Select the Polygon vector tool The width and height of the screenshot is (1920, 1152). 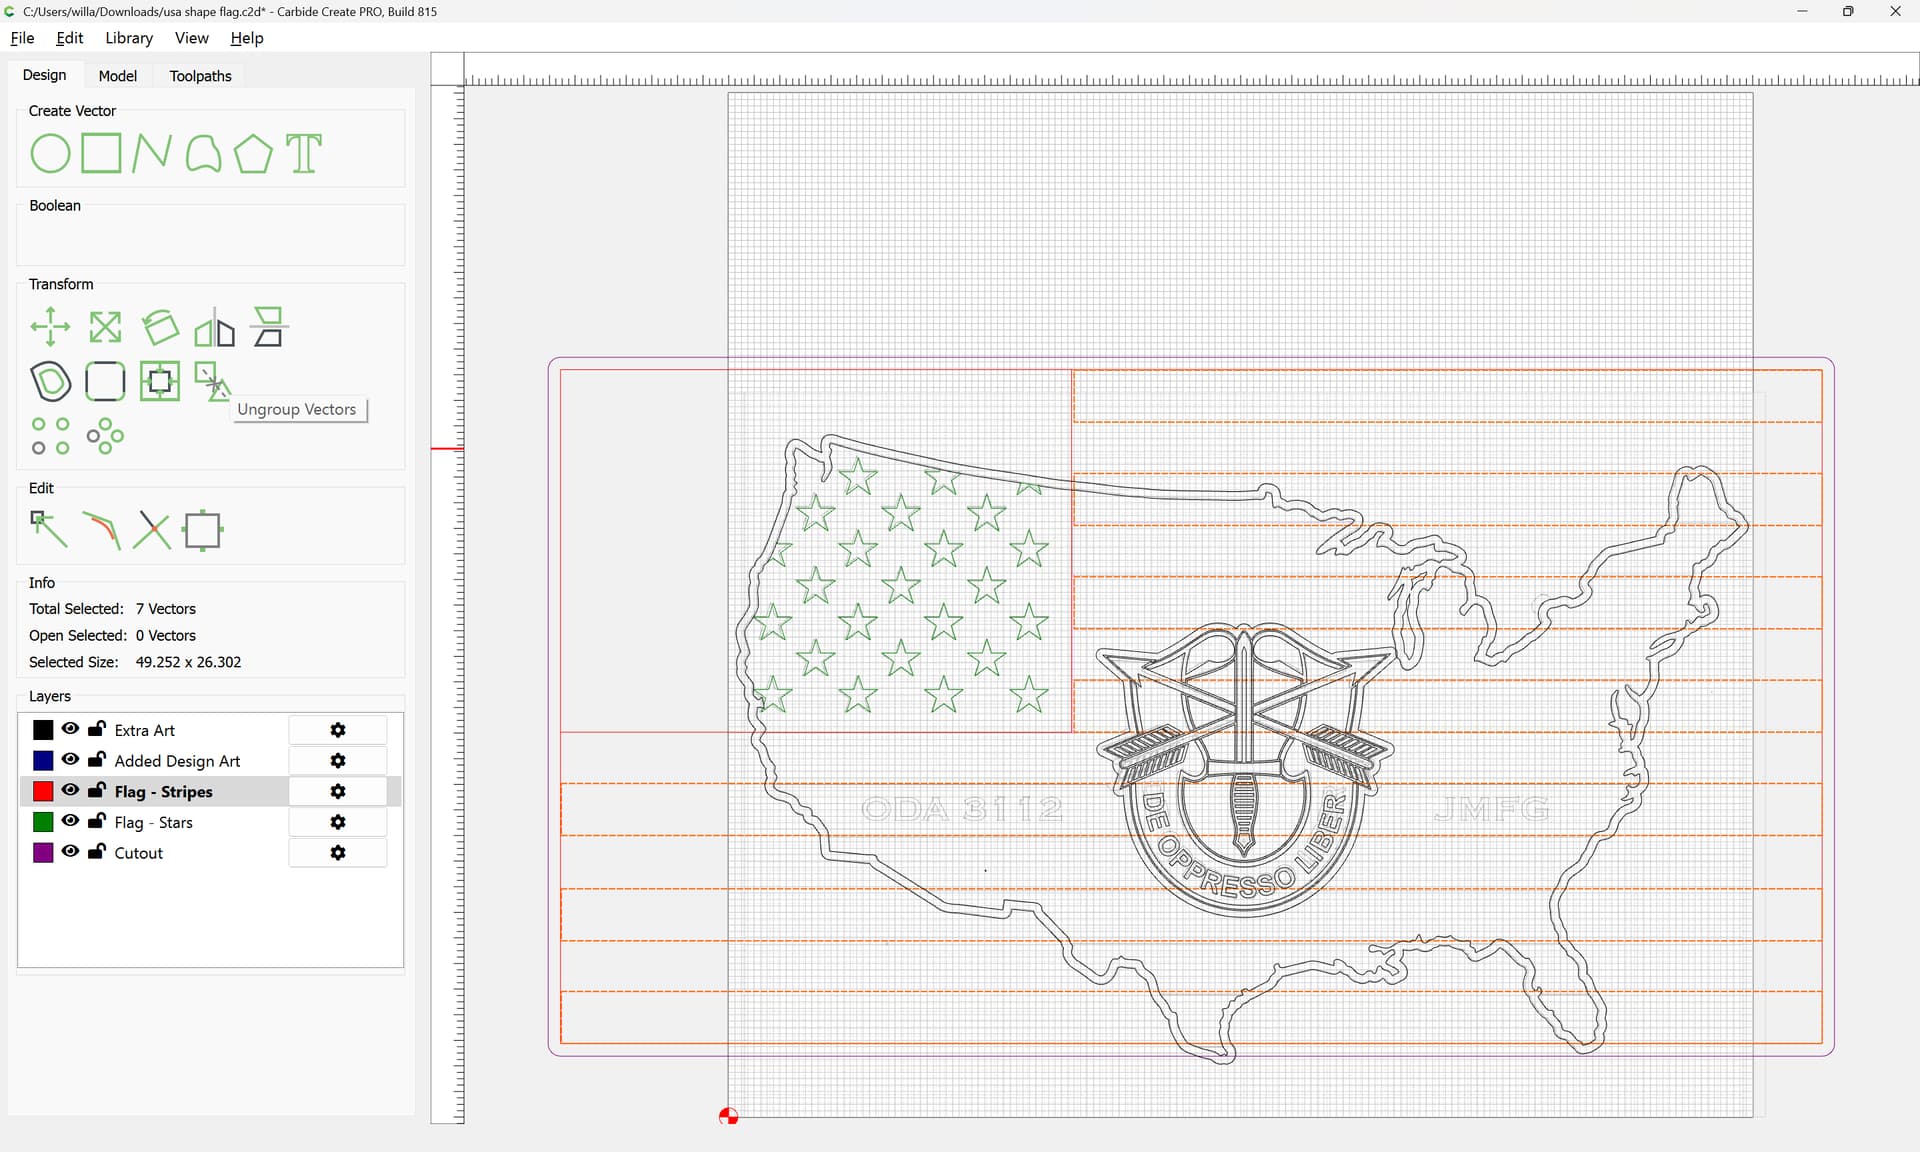pyautogui.click(x=253, y=154)
